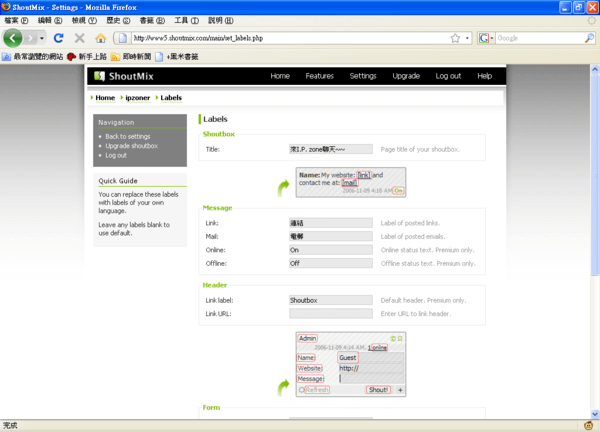The height and width of the screenshot is (432, 600).
Task: Open the 書籤 (Bookmarks) menu
Action: pos(152,20)
